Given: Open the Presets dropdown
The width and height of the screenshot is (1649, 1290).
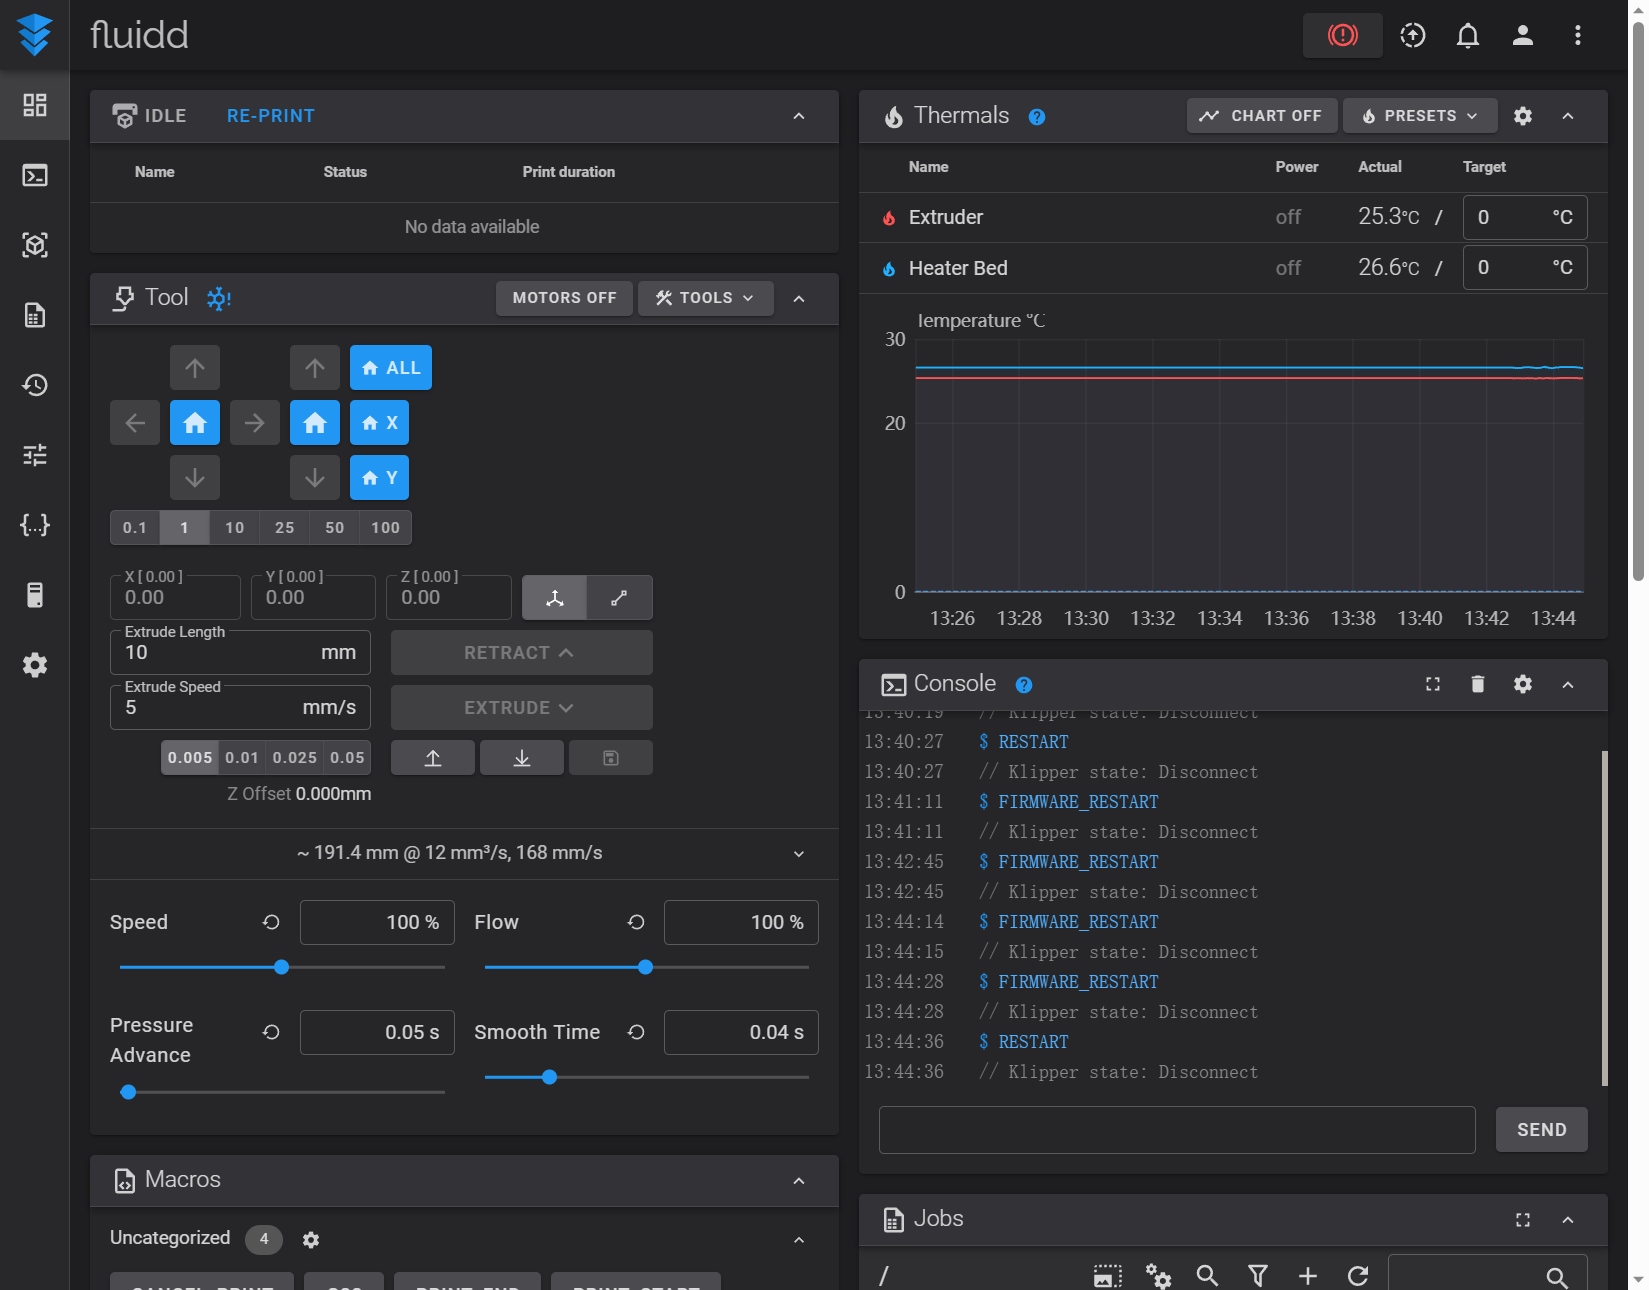Looking at the screenshot, I should (x=1420, y=116).
